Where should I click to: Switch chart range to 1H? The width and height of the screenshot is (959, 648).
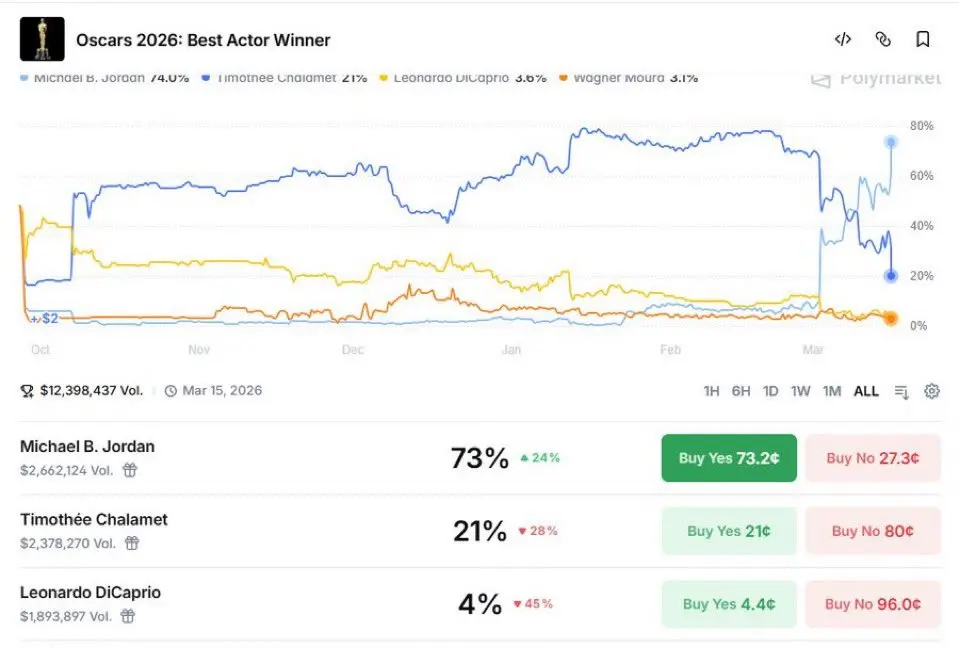(711, 391)
